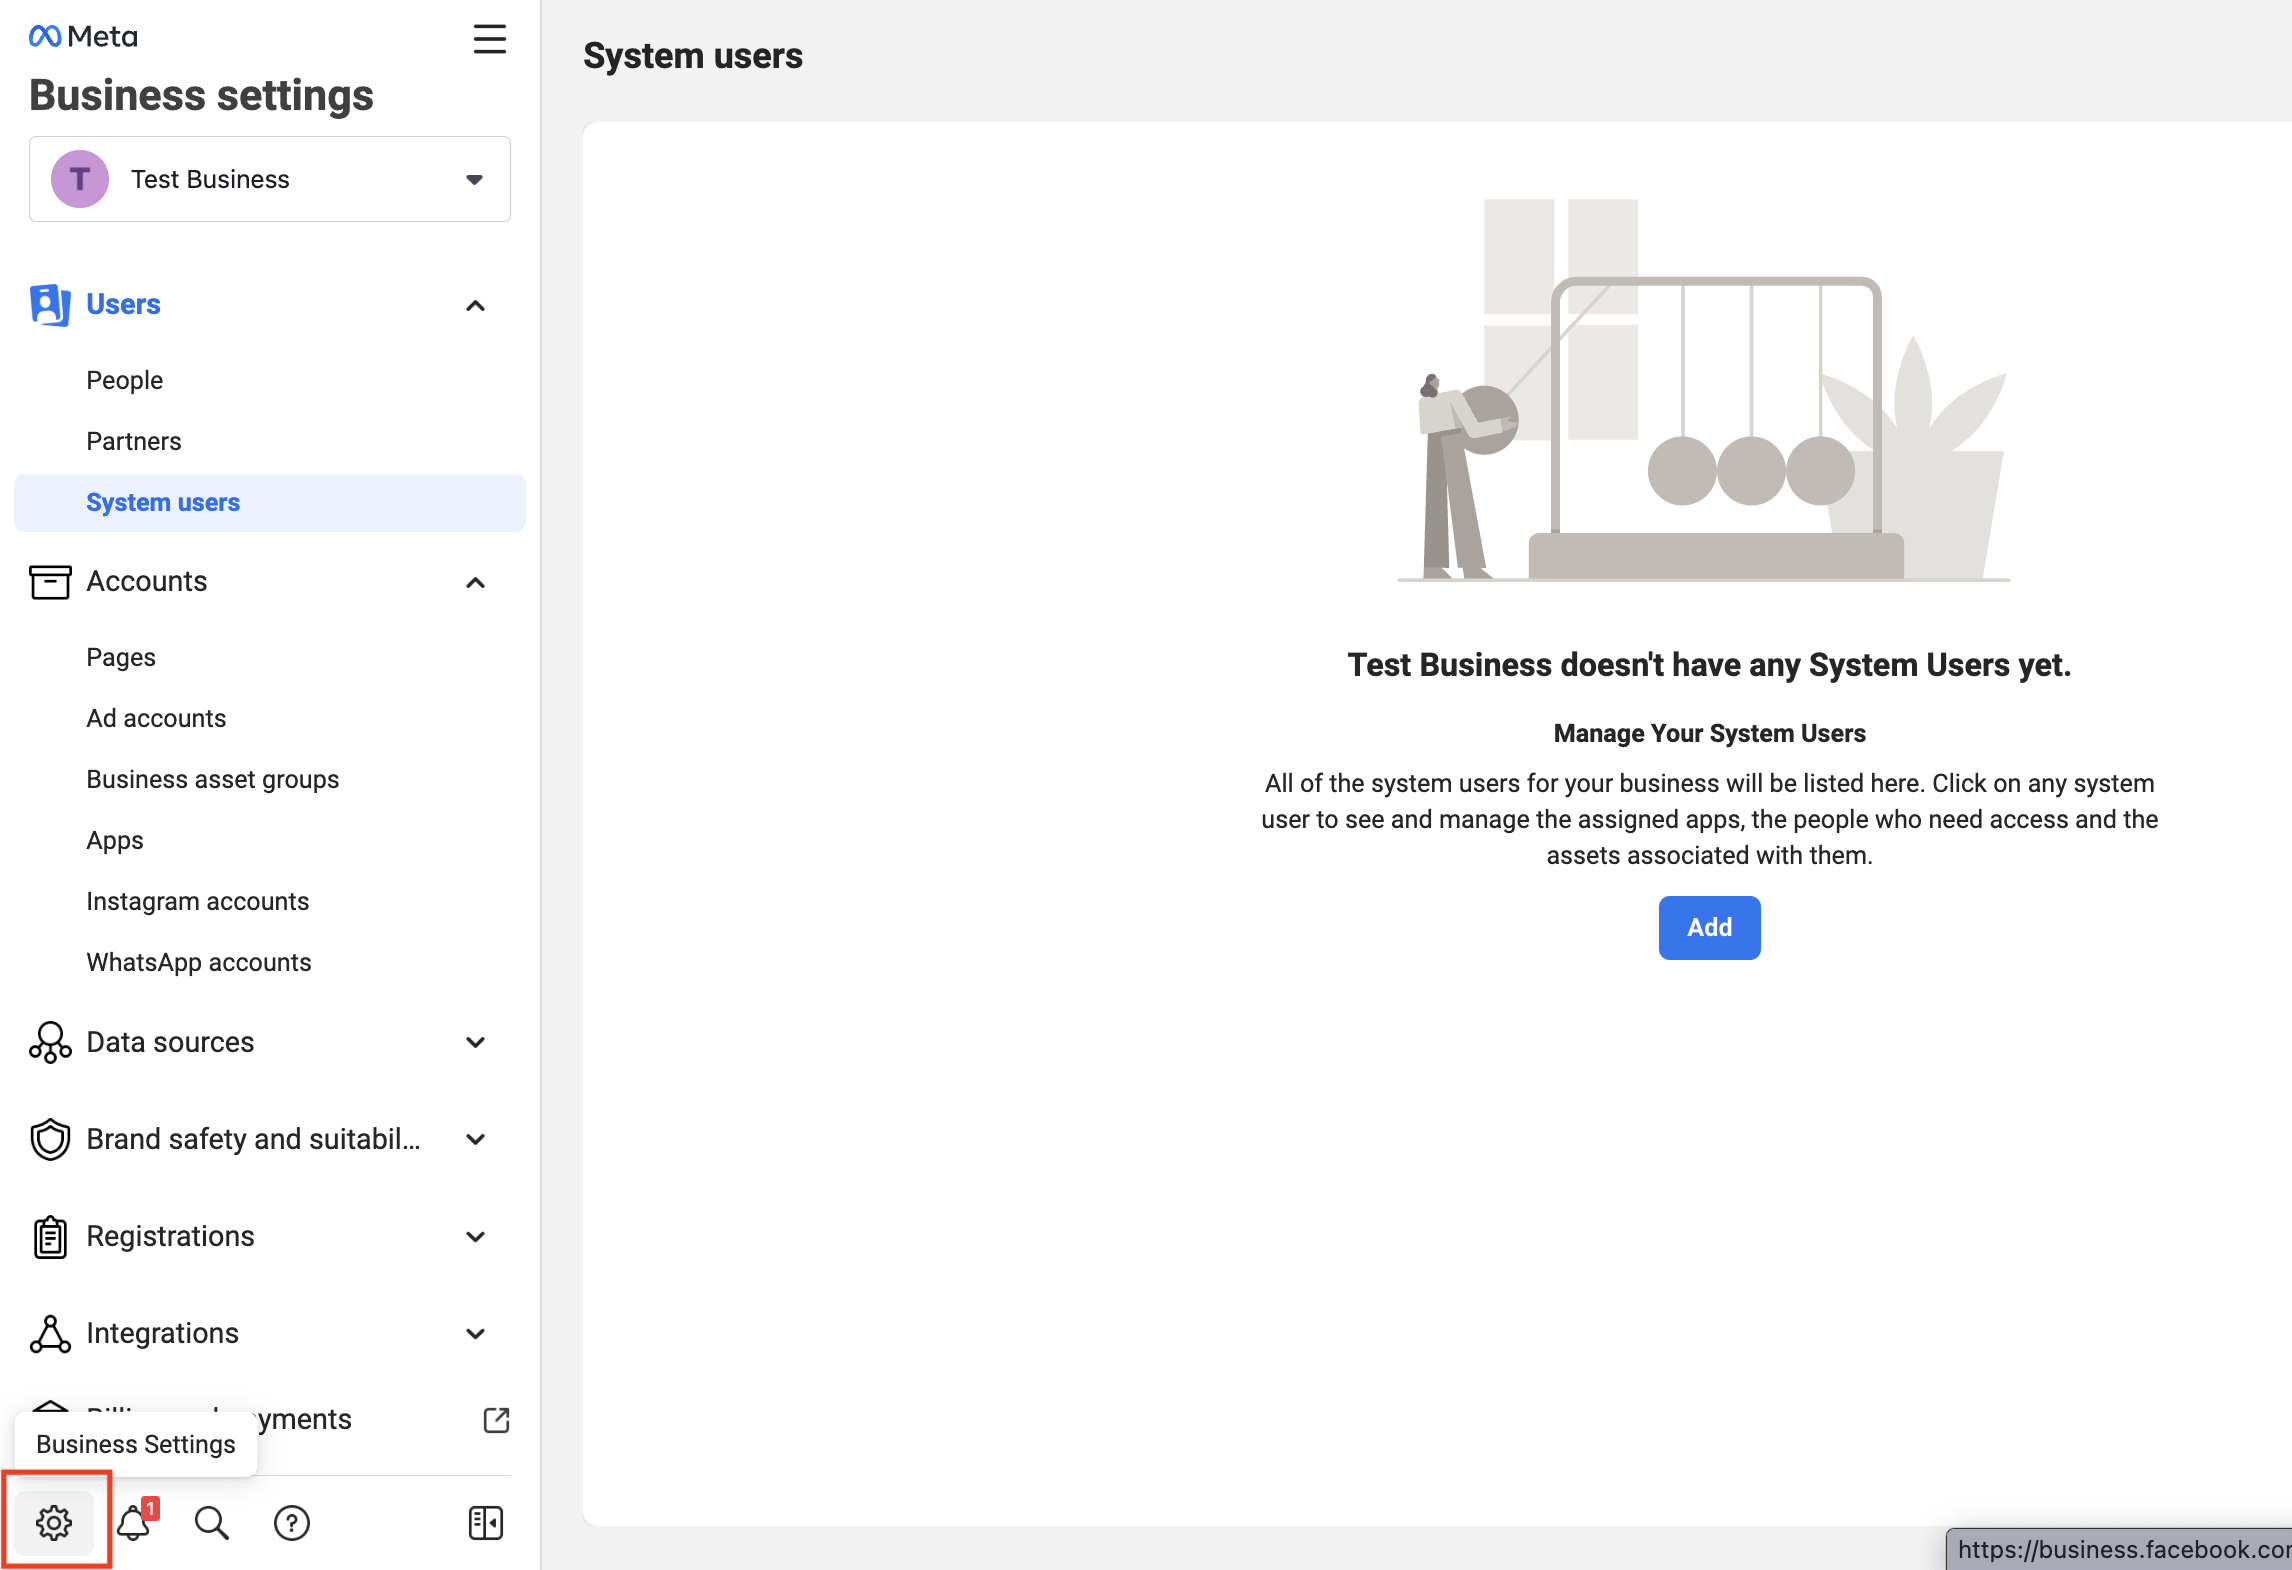The image size is (2292, 1570).
Task: Expand the Registrations section
Action: click(475, 1236)
